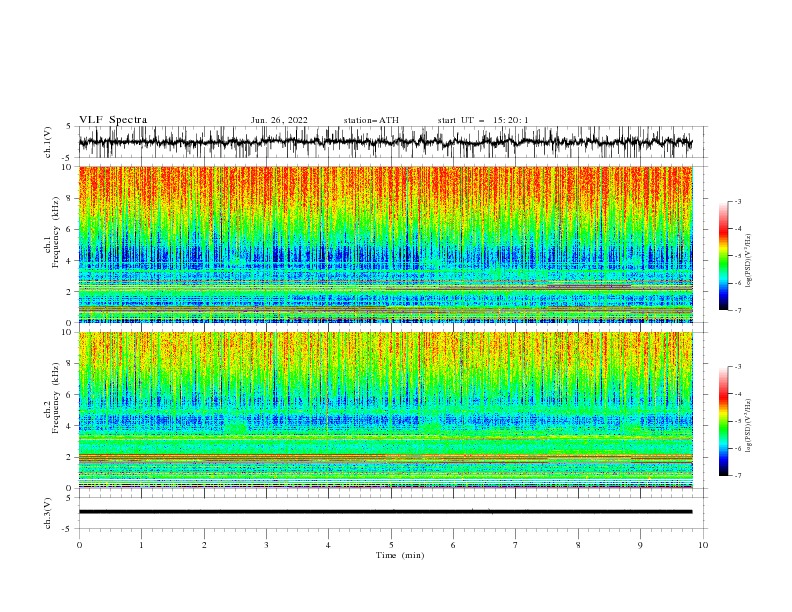Click time axis tick label "9"
The width and height of the screenshot is (792, 612).
pyautogui.click(x=640, y=545)
